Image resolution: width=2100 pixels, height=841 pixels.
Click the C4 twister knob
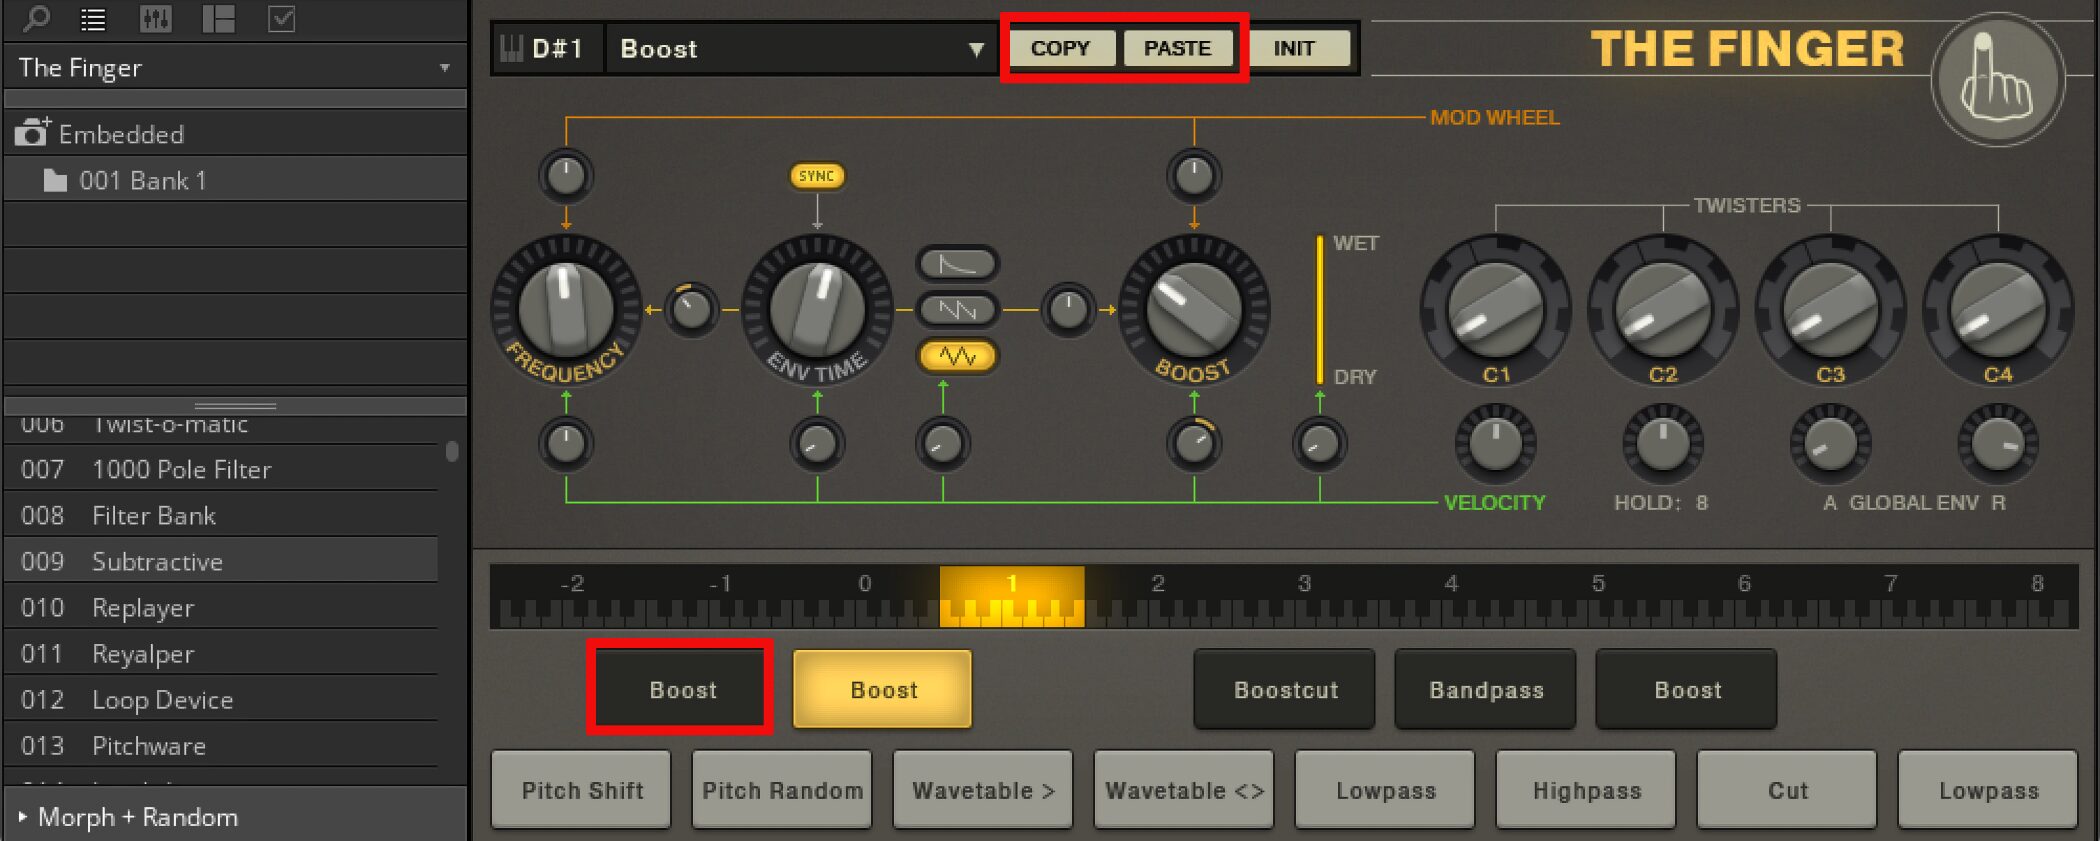(1997, 309)
